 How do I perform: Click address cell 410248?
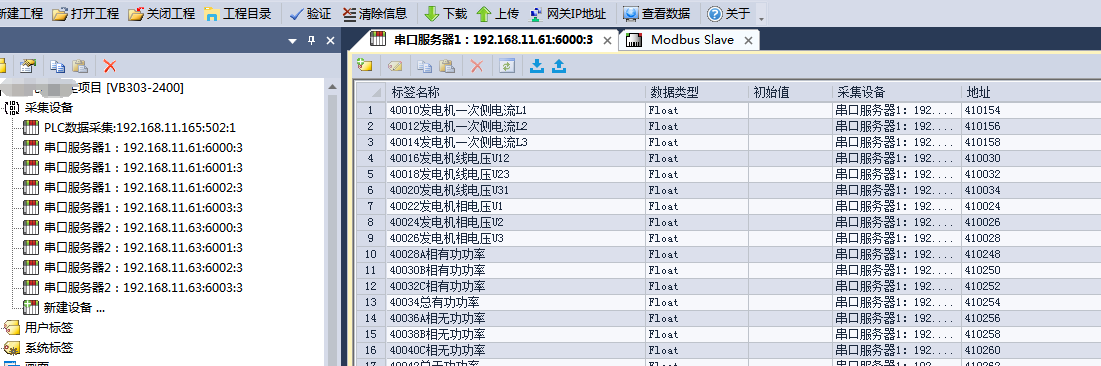tap(982, 254)
